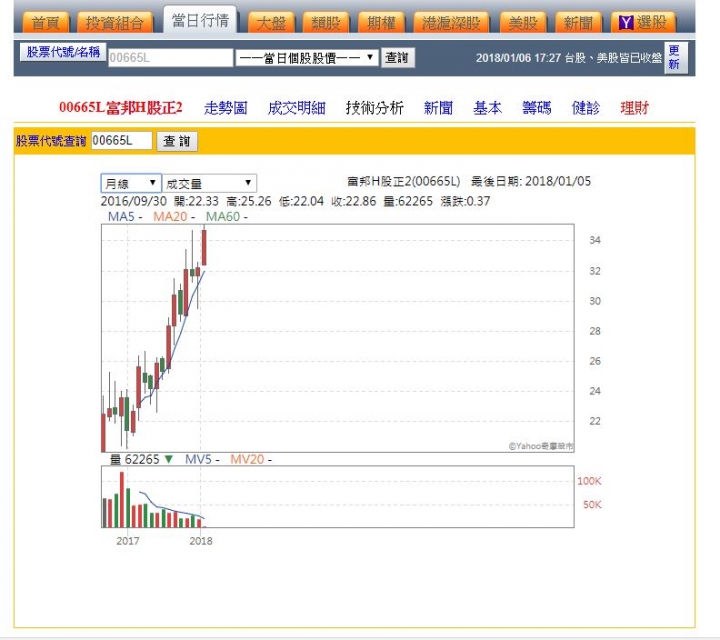Open the 成交明細 link

pyautogui.click(x=297, y=108)
